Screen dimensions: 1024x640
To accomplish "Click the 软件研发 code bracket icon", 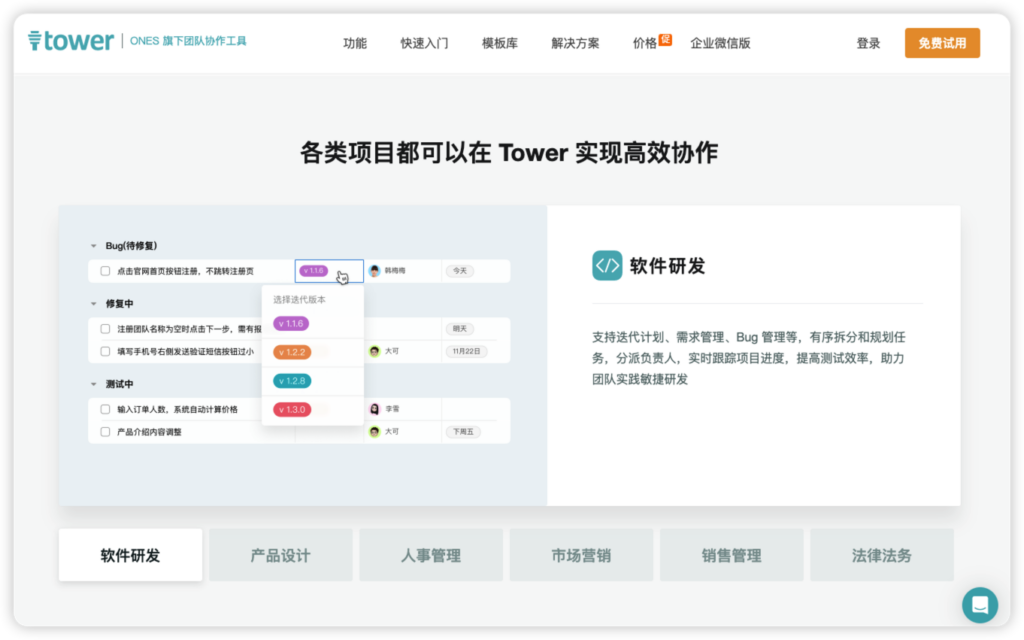I will [x=607, y=266].
